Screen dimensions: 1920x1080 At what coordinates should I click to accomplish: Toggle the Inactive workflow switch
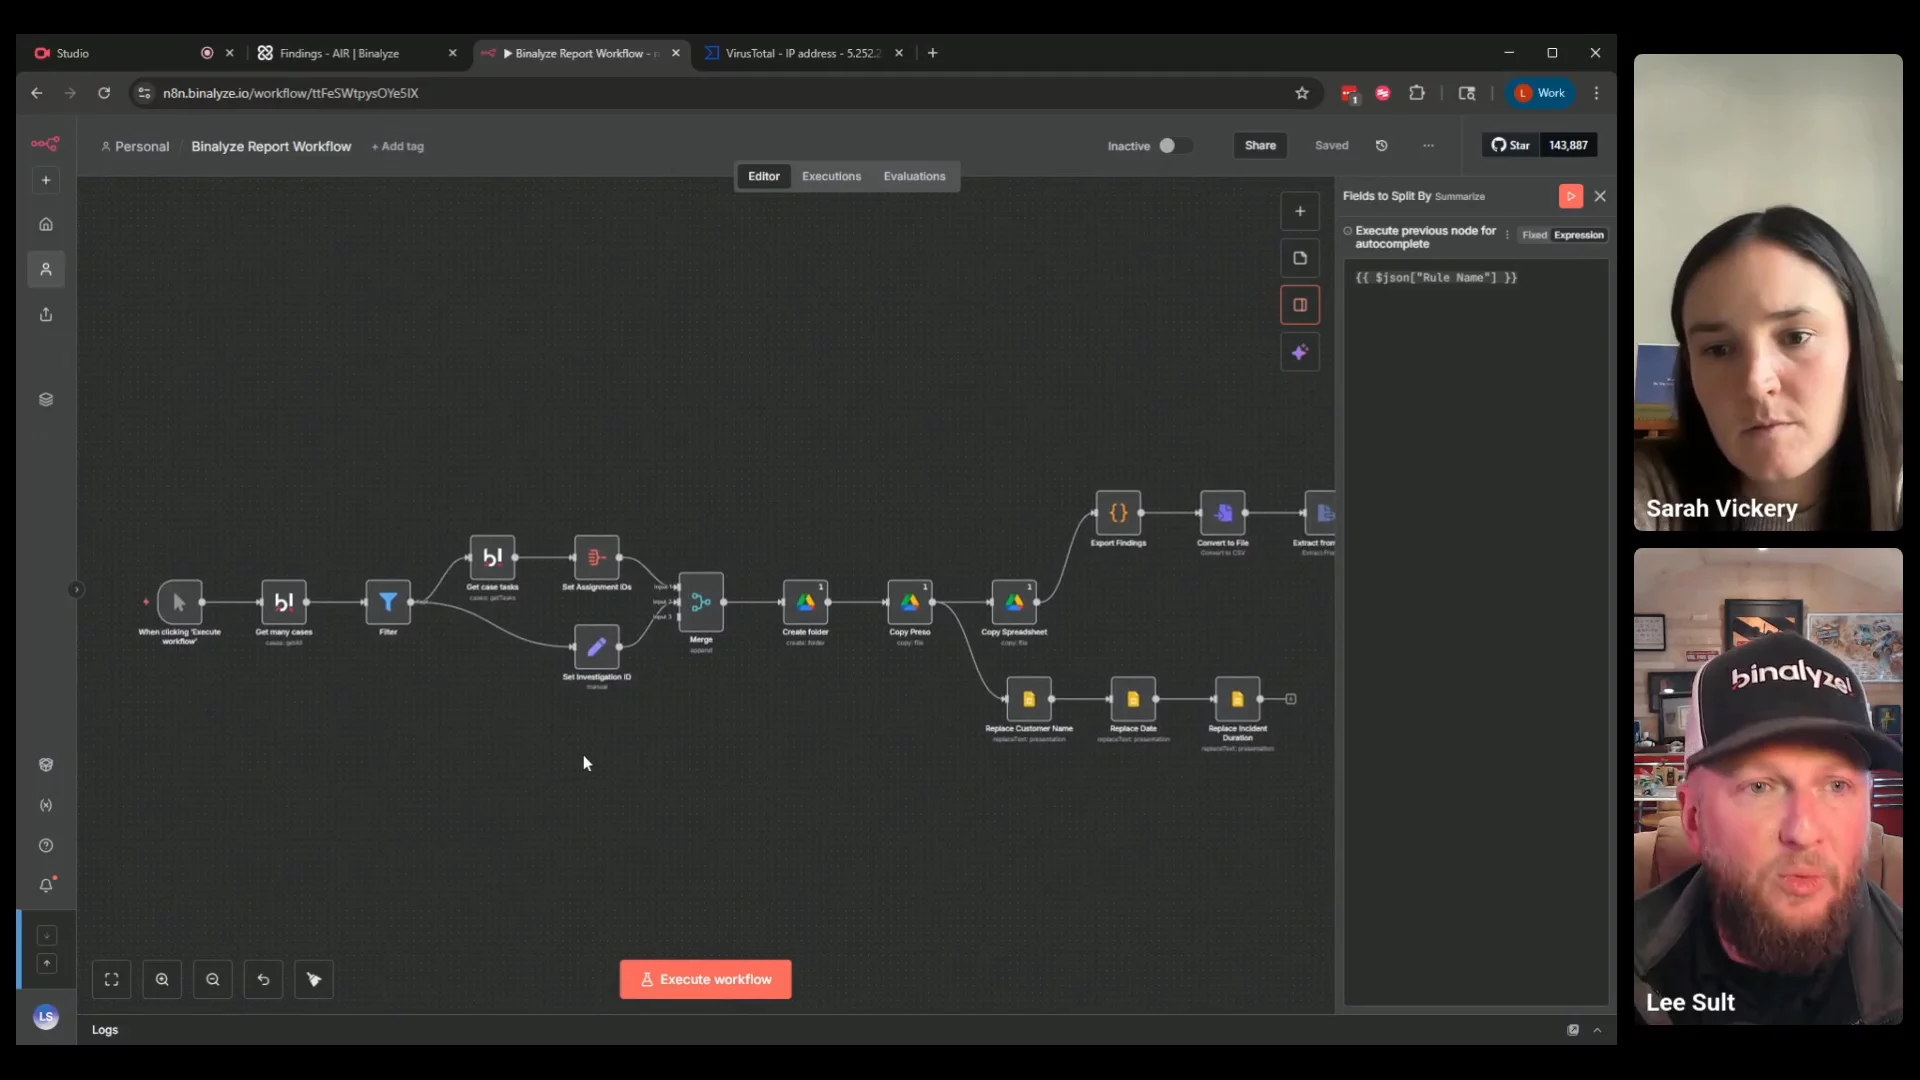(x=1174, y=146)
